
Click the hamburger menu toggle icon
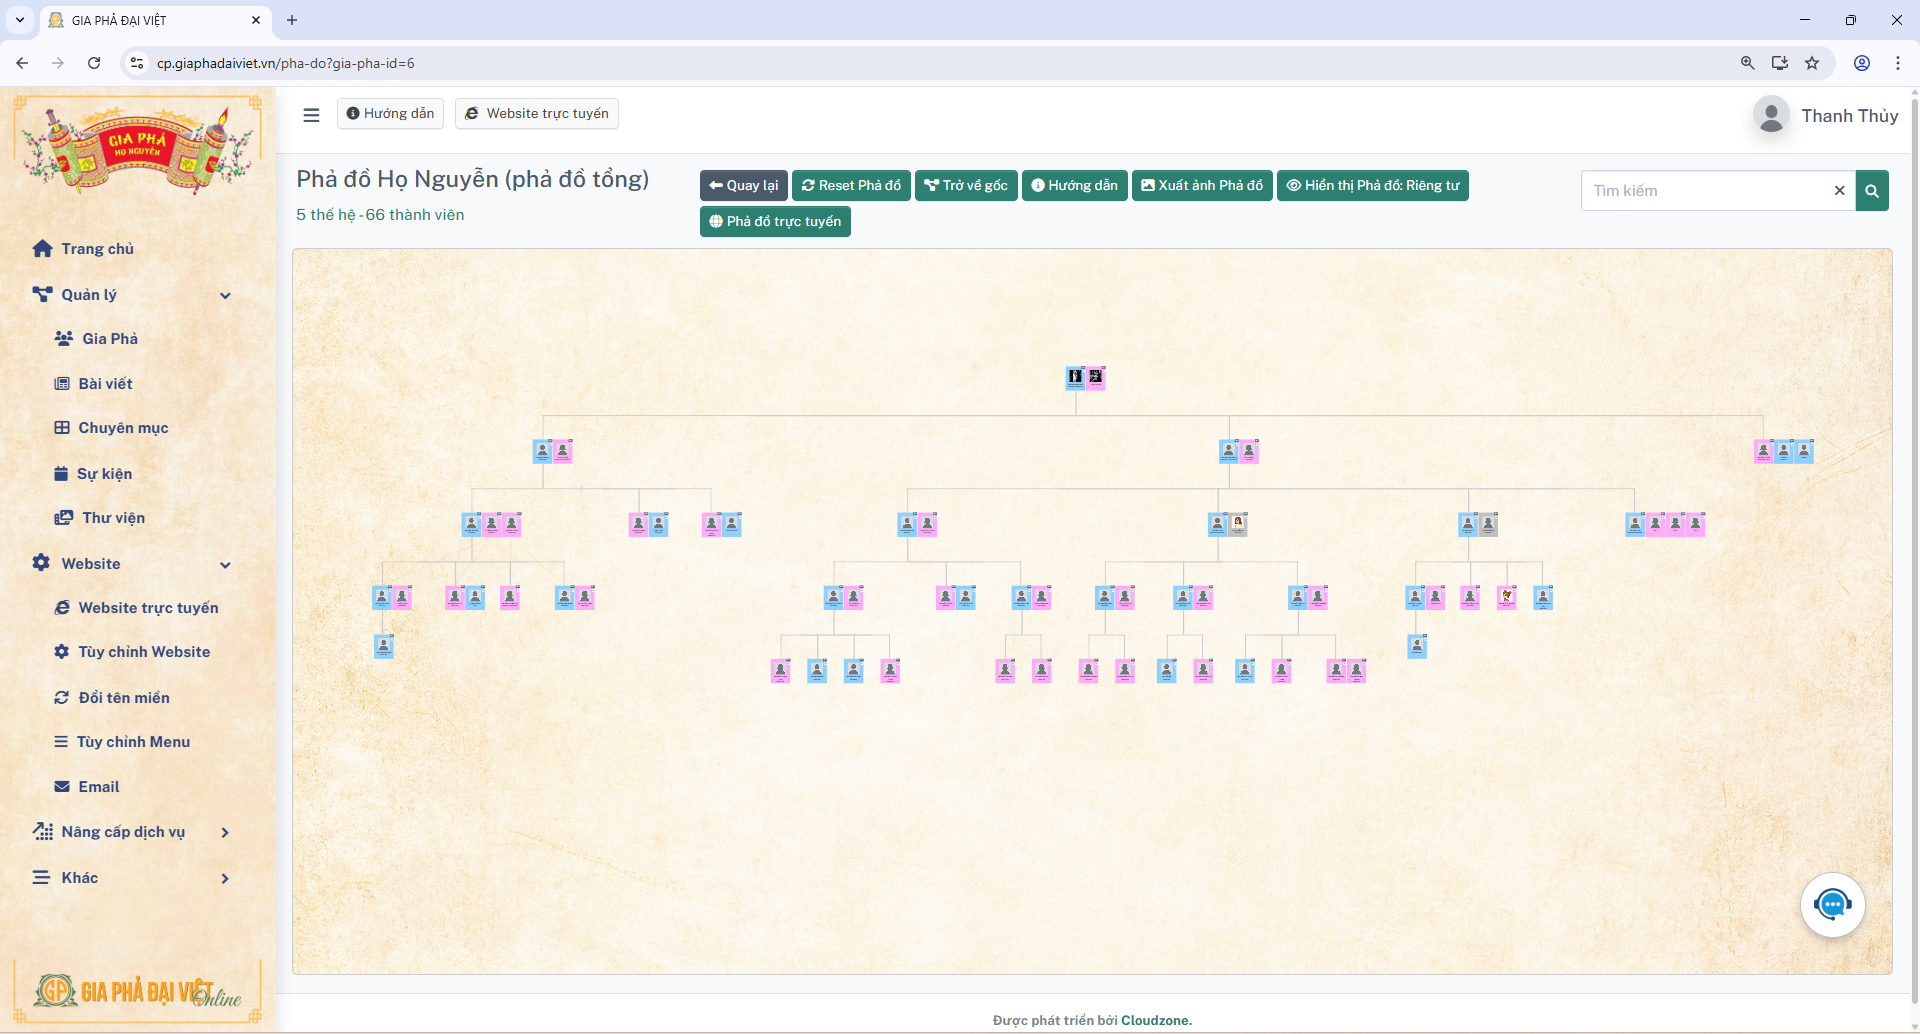(x=311, y=115)
